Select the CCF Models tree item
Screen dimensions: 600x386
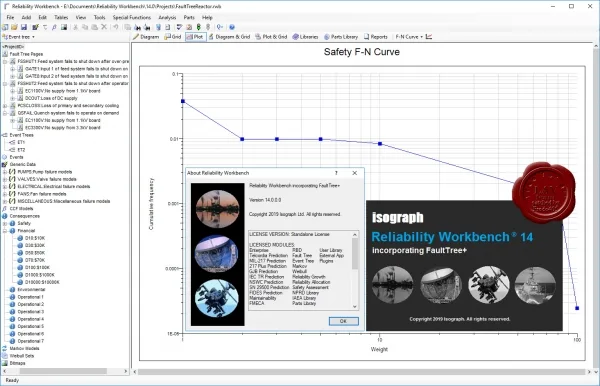click(21, 208)
